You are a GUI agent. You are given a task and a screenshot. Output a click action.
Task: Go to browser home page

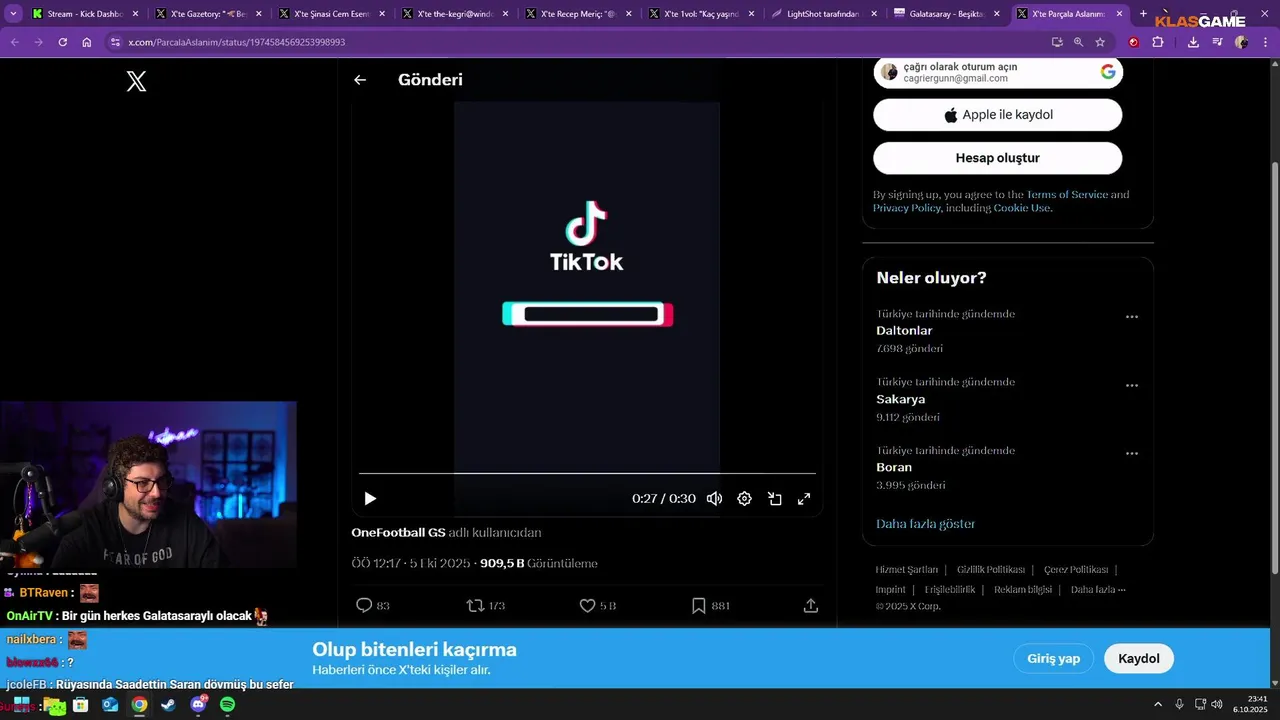87,42
